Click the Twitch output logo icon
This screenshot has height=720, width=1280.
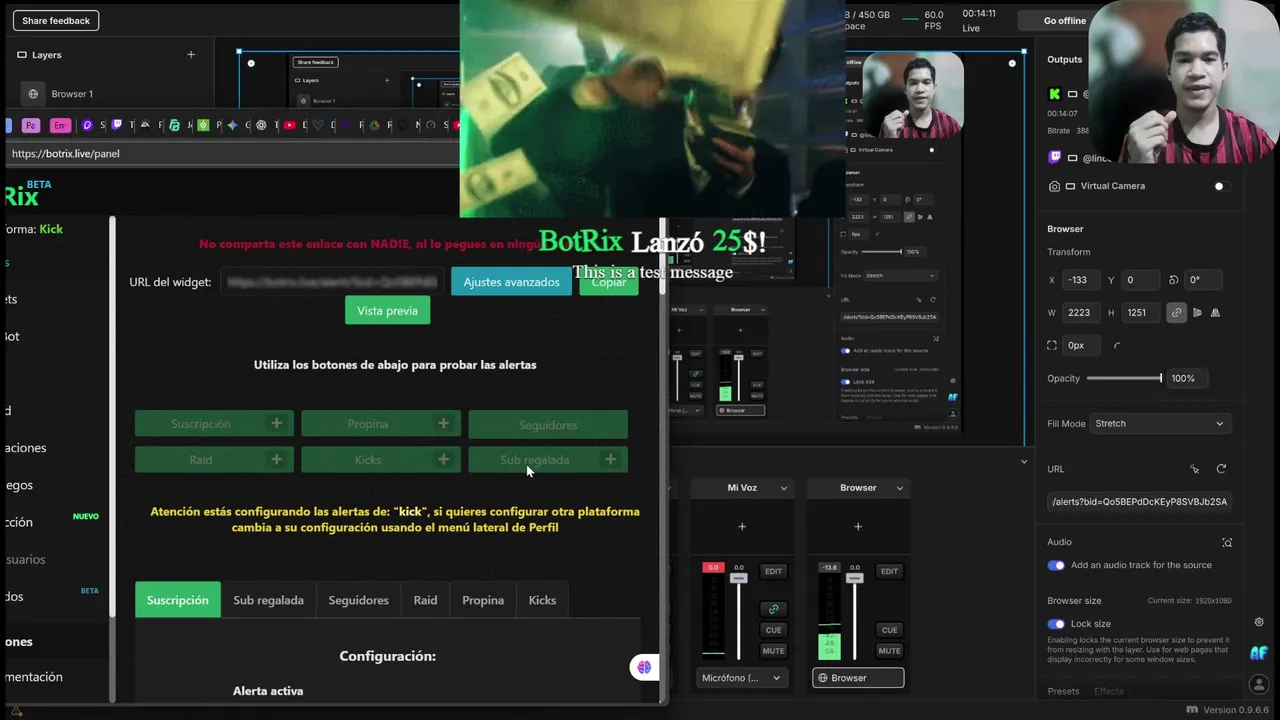click(1054, 158)
